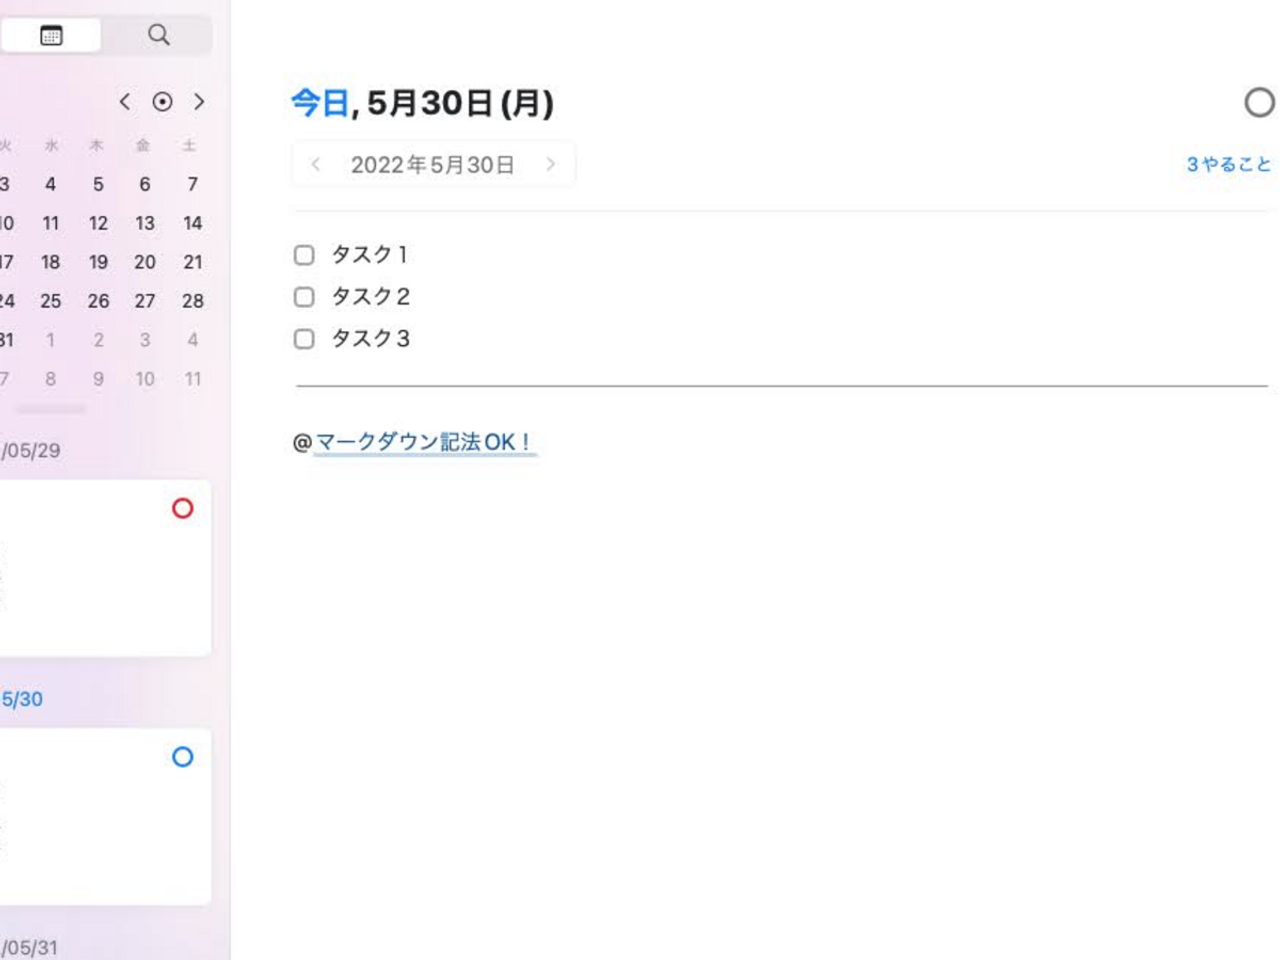
Task: Go to next month in mini calendar
Action: coord(199,102)
